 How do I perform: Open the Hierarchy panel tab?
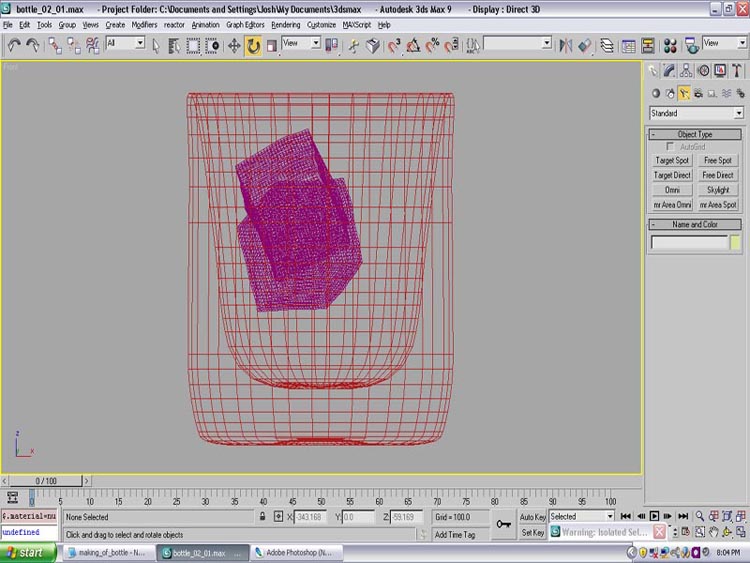(687, 71)
